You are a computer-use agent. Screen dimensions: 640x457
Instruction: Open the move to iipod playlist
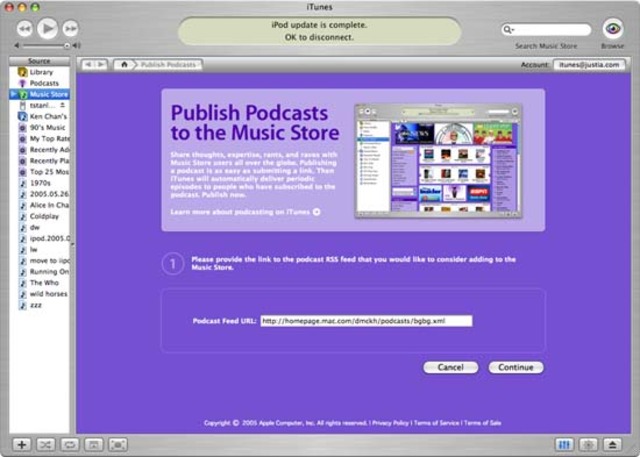pyautogui.click(x=40, y=261)
